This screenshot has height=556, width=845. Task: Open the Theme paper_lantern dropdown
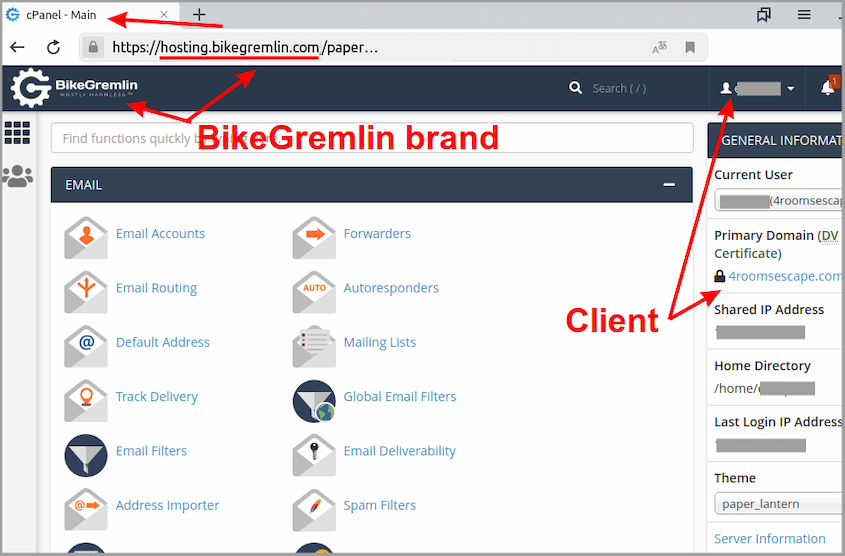pos(779,504)
